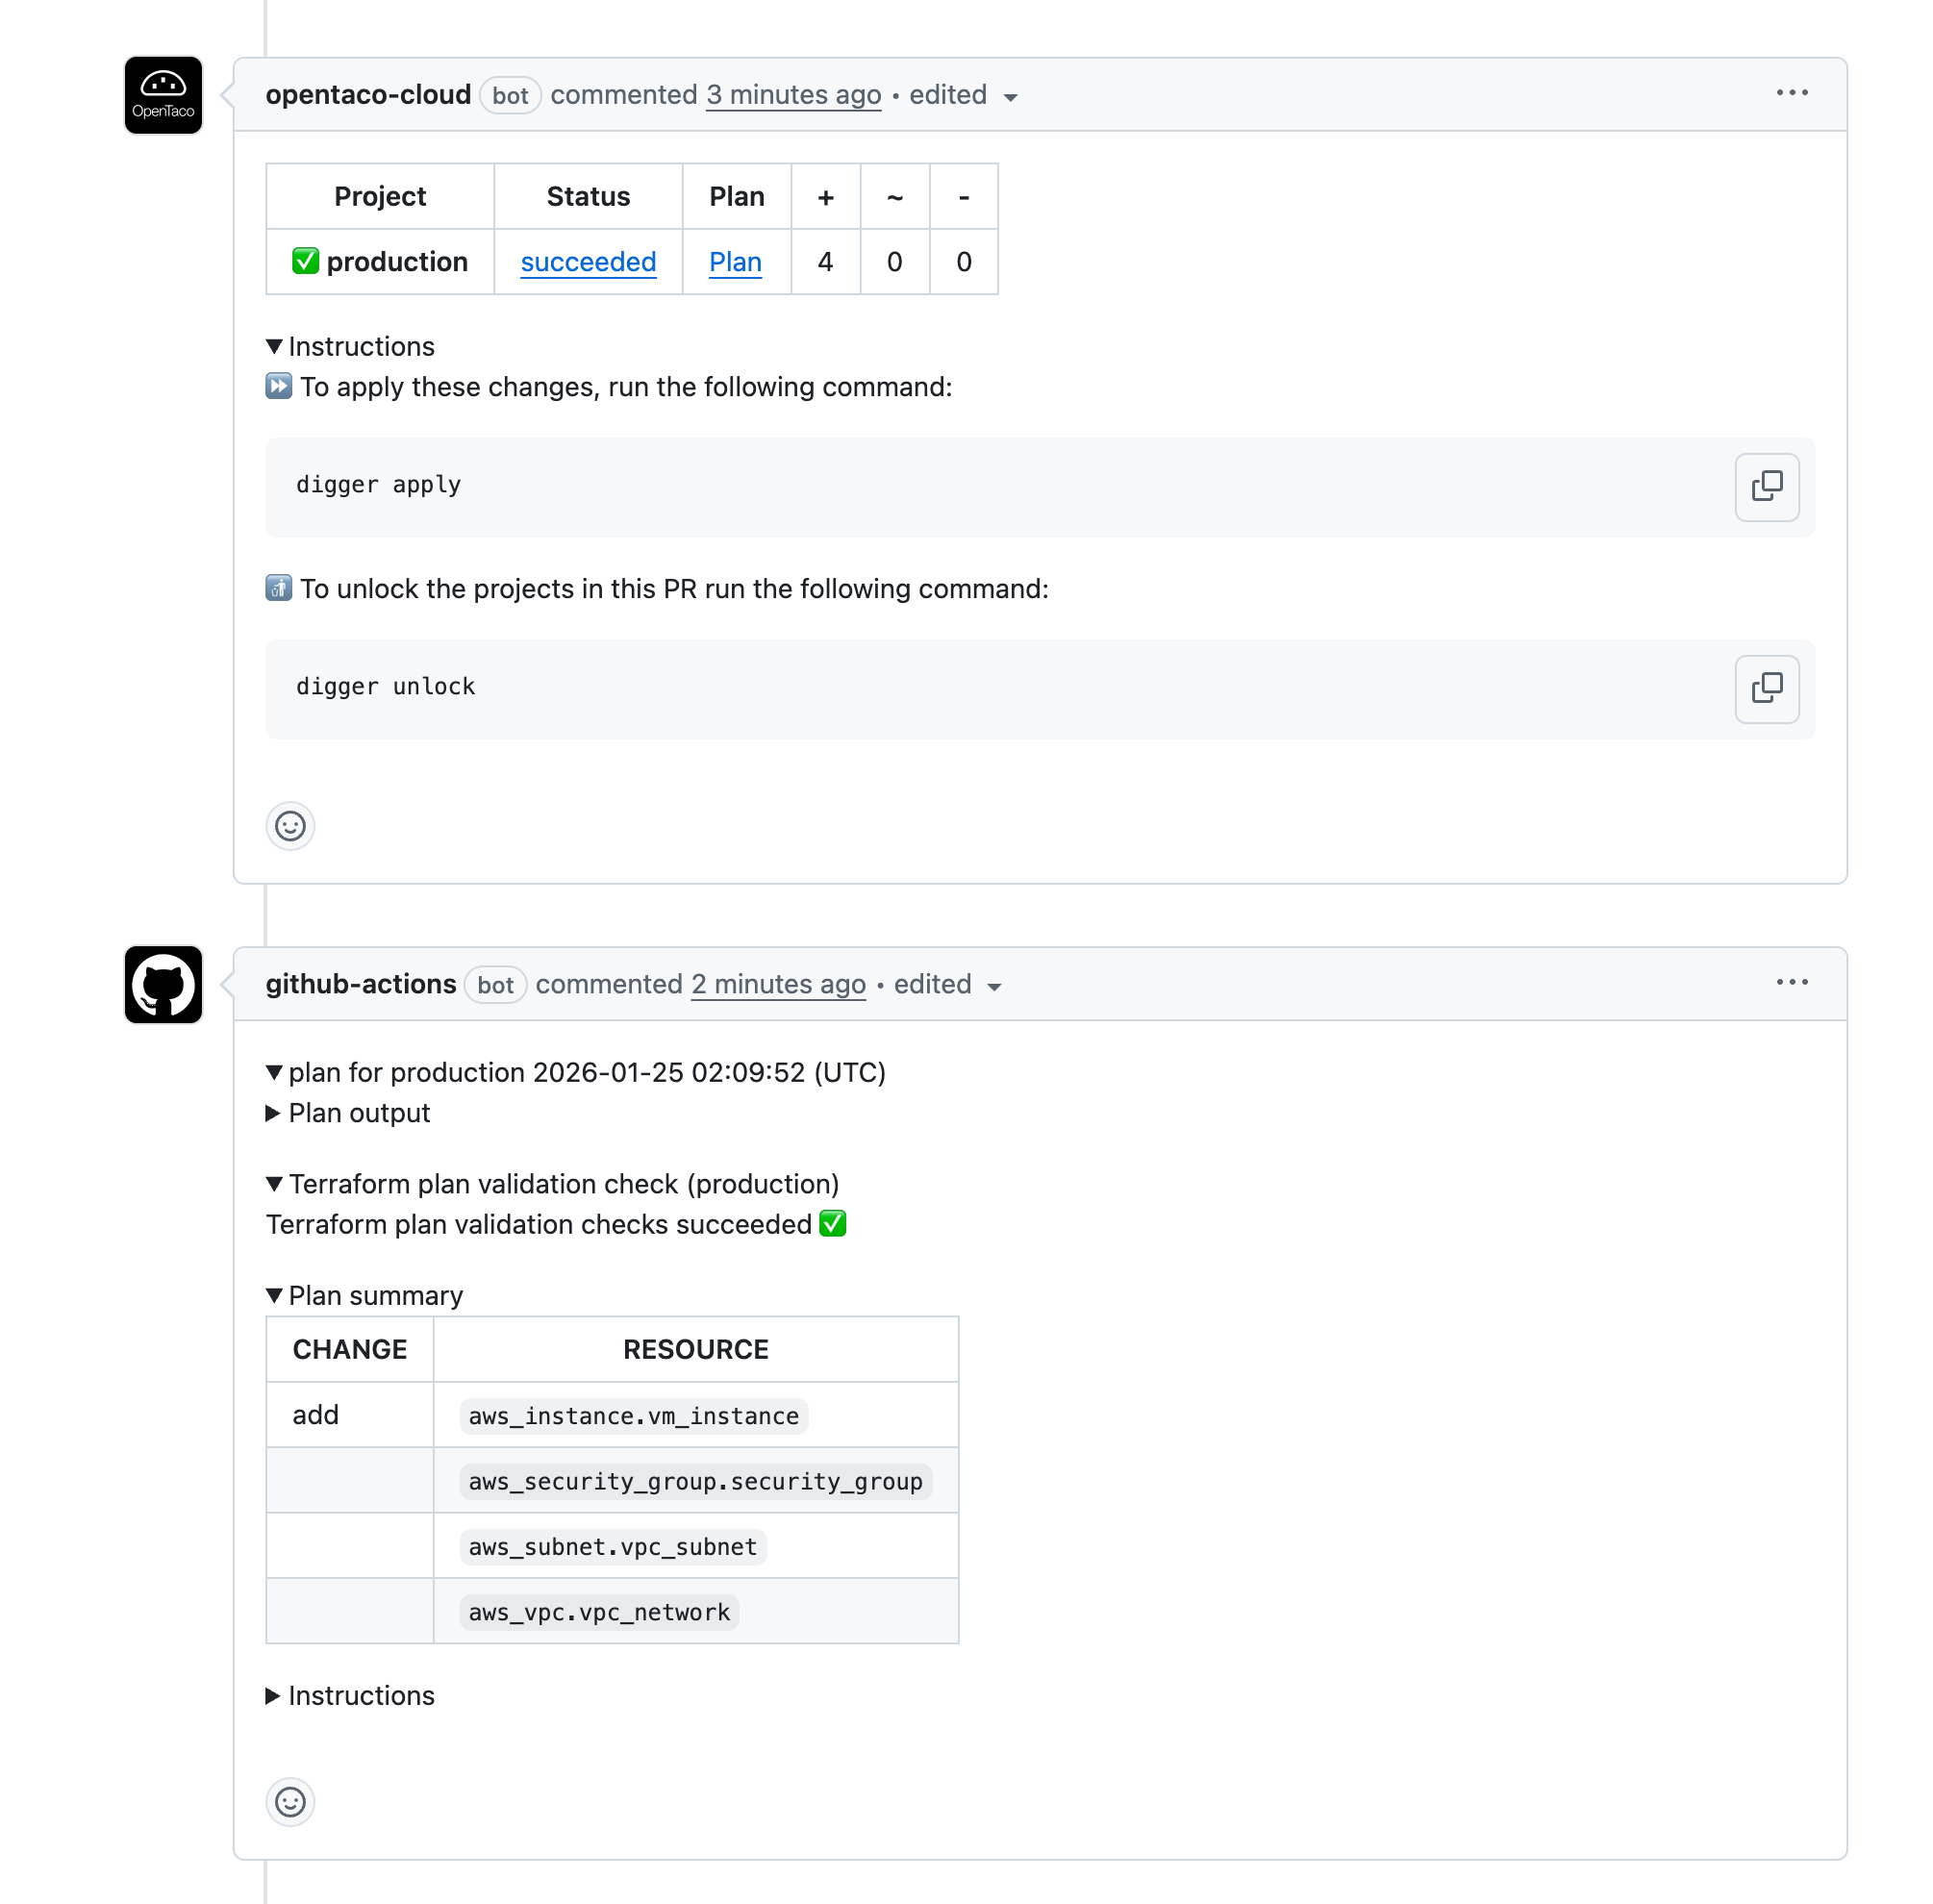1933x1904 pixels.
Task: Collapse the Instructions section in opentaco-cloud comment
Action: click(350, 346)
